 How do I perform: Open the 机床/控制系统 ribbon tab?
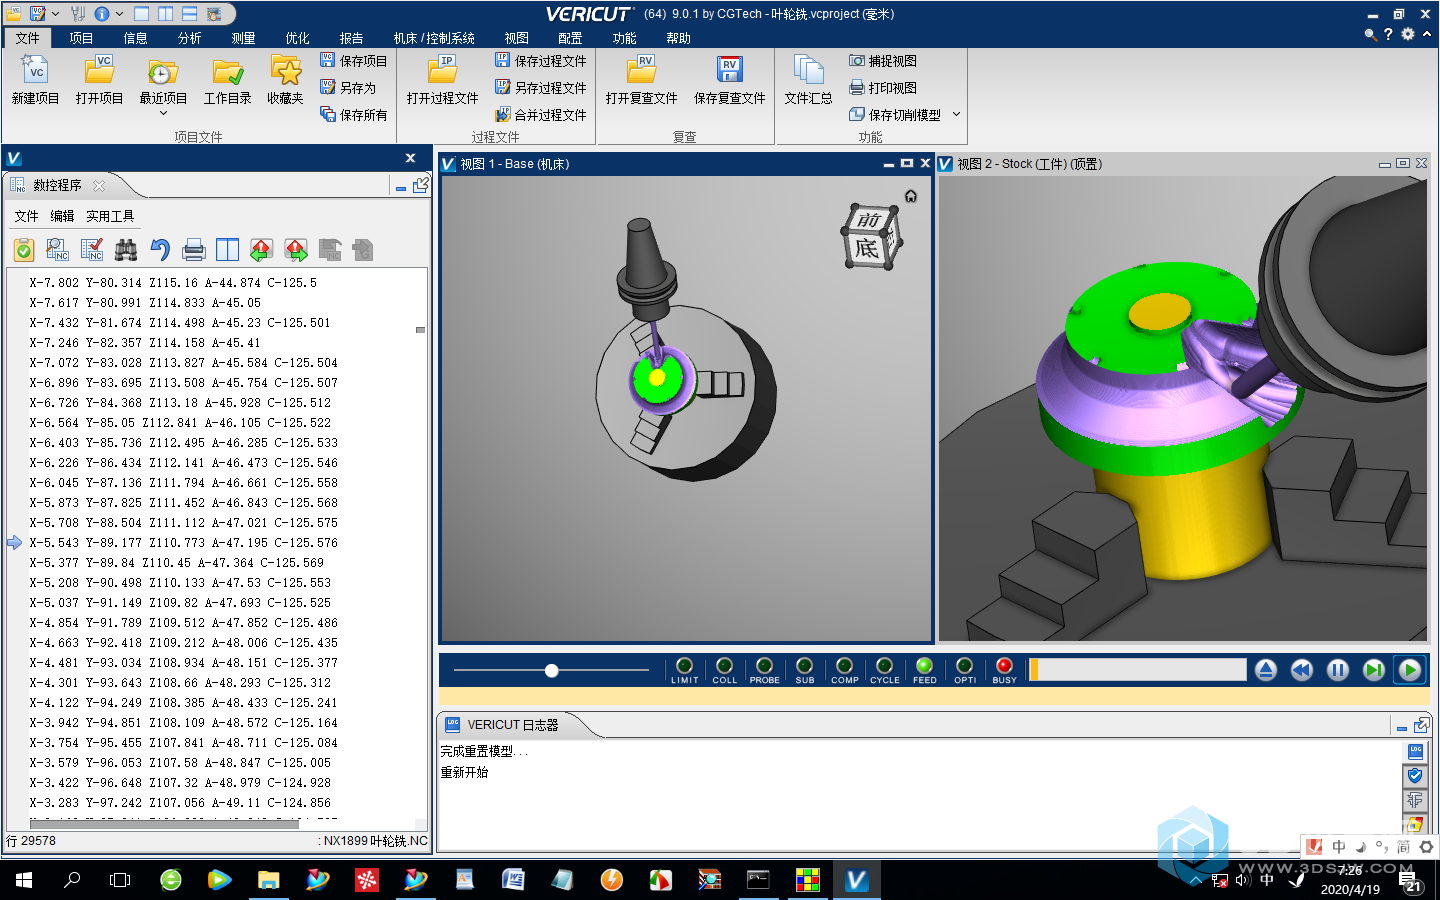click(434, 38)
